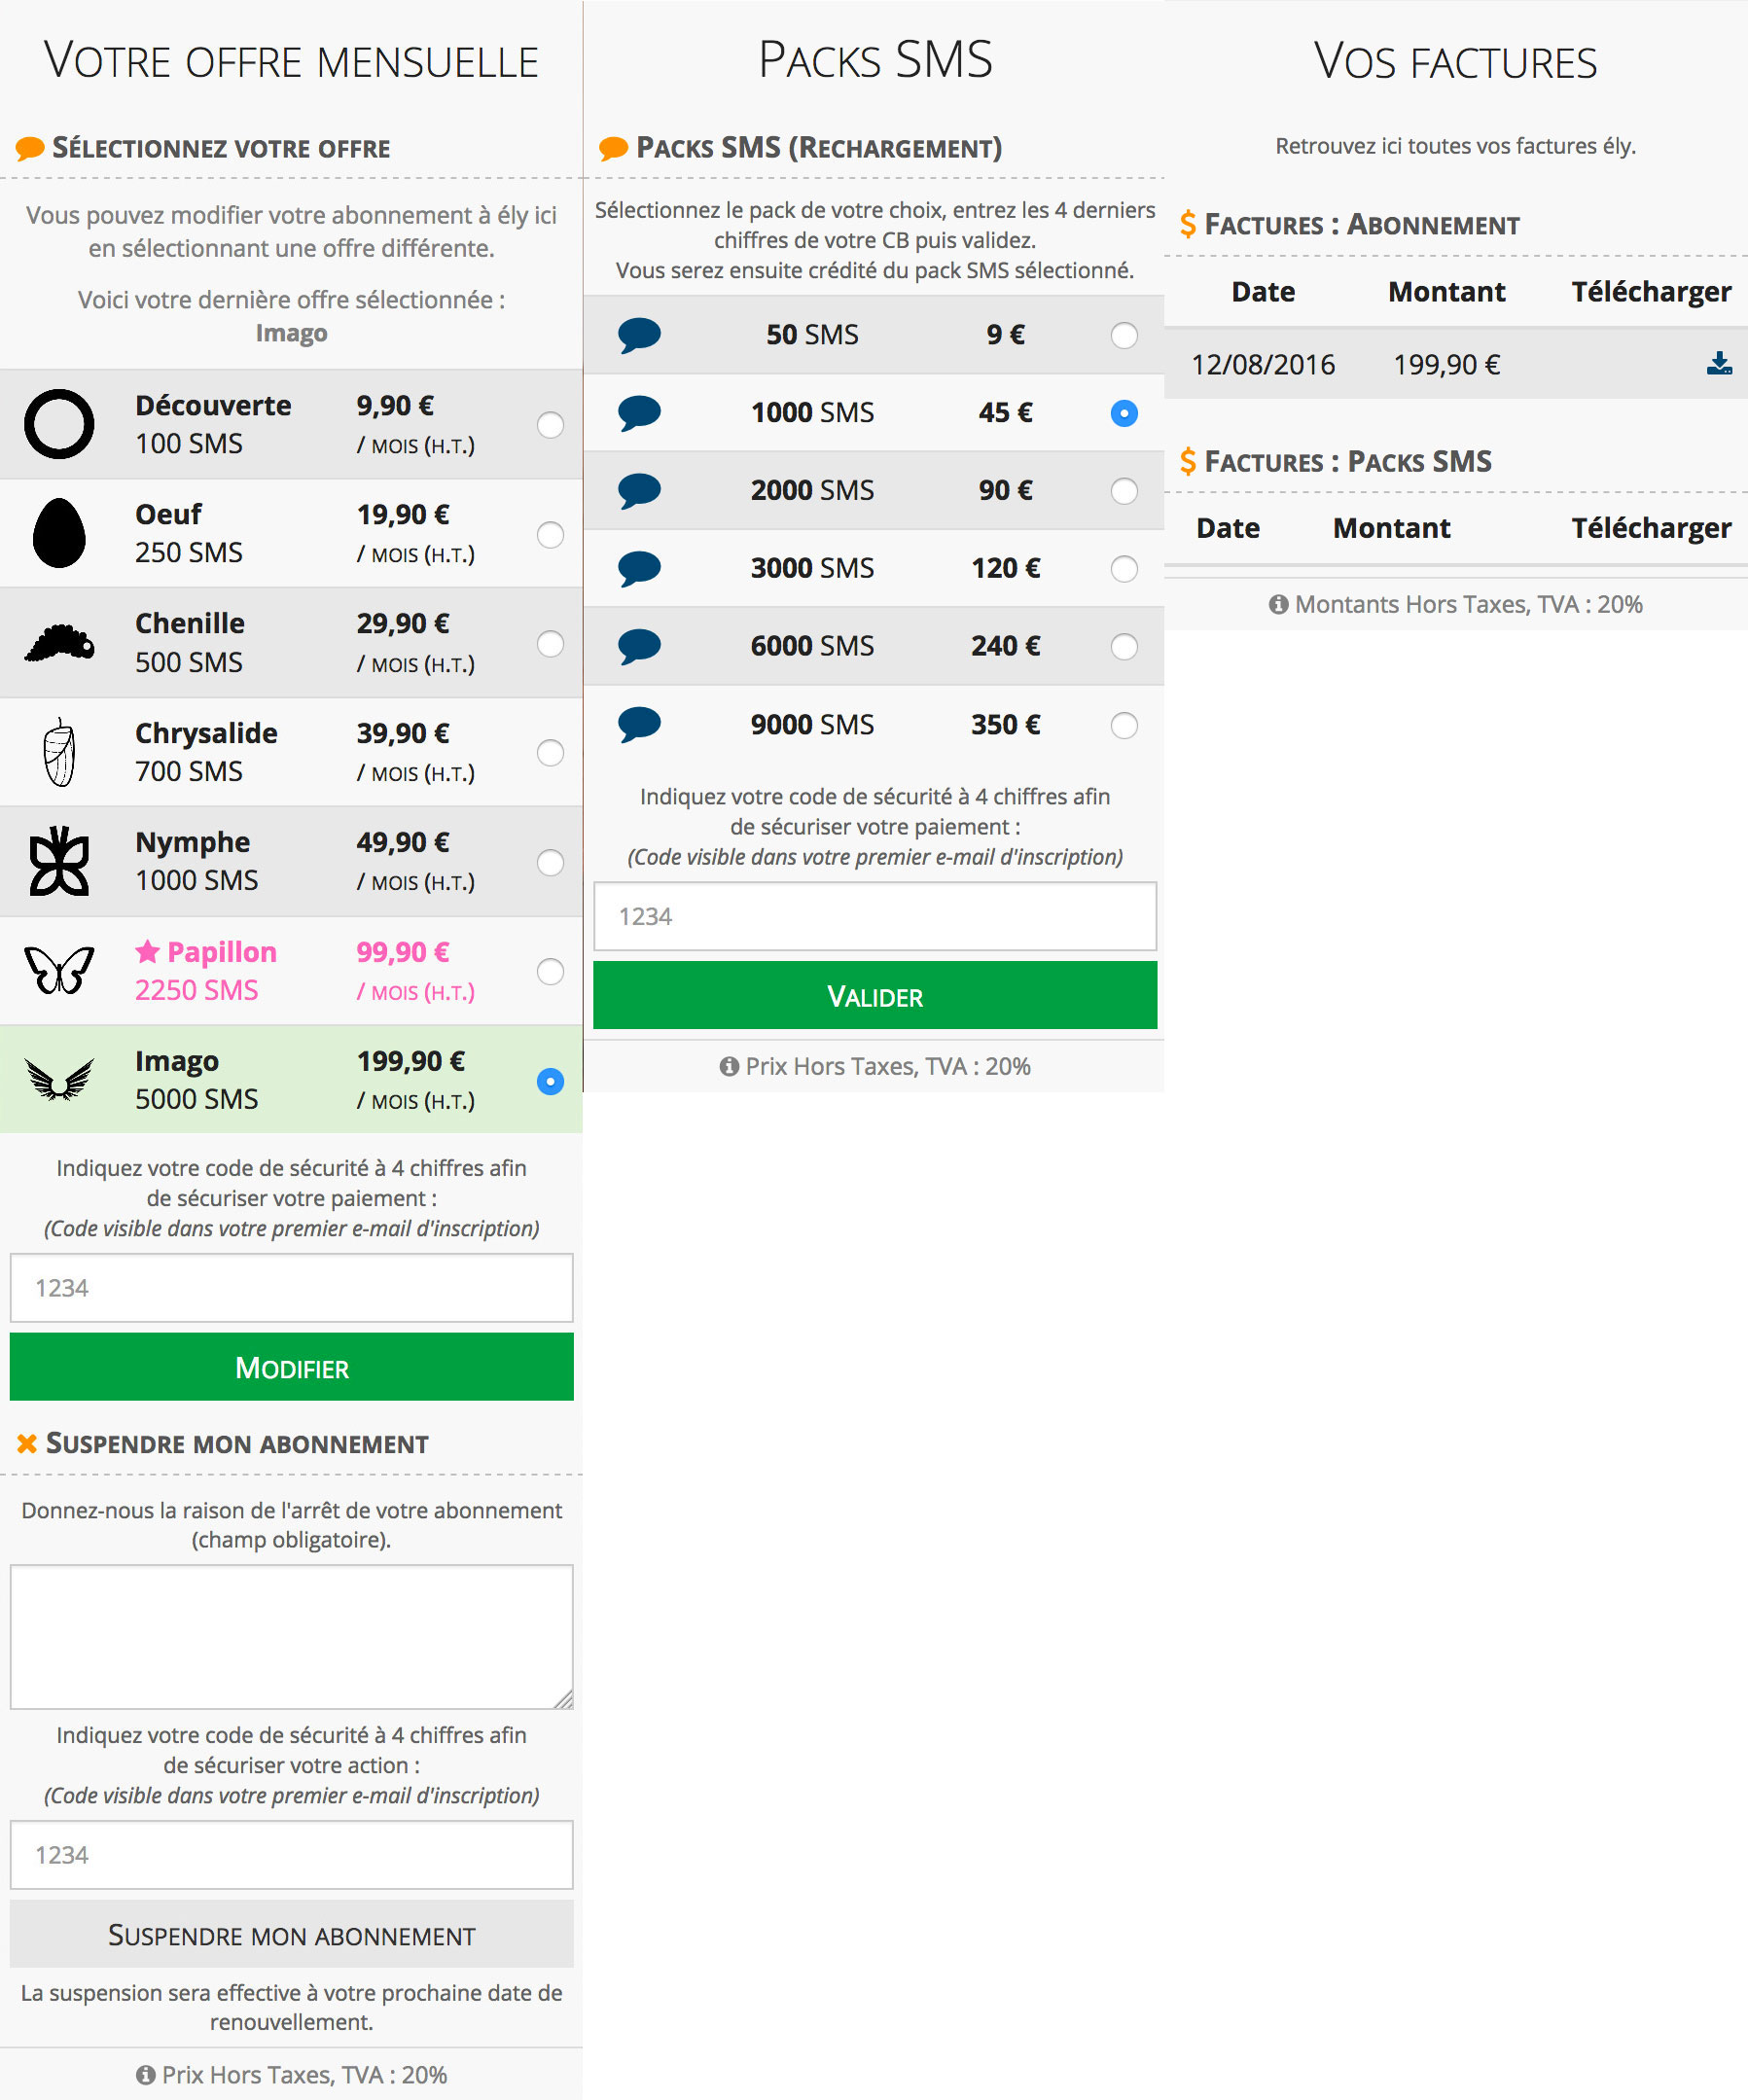Click the Imago wings icon
Screen dimensions: 1748x2100
[60, 1080]
